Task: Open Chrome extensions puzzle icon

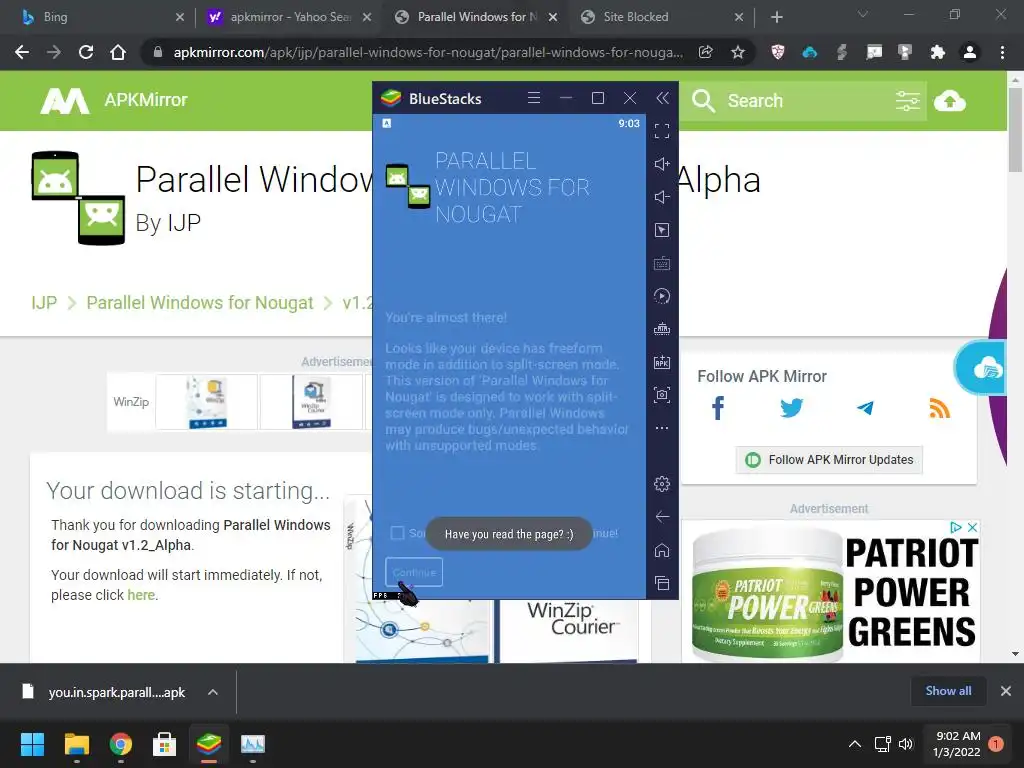Action: tap(938, 52)
